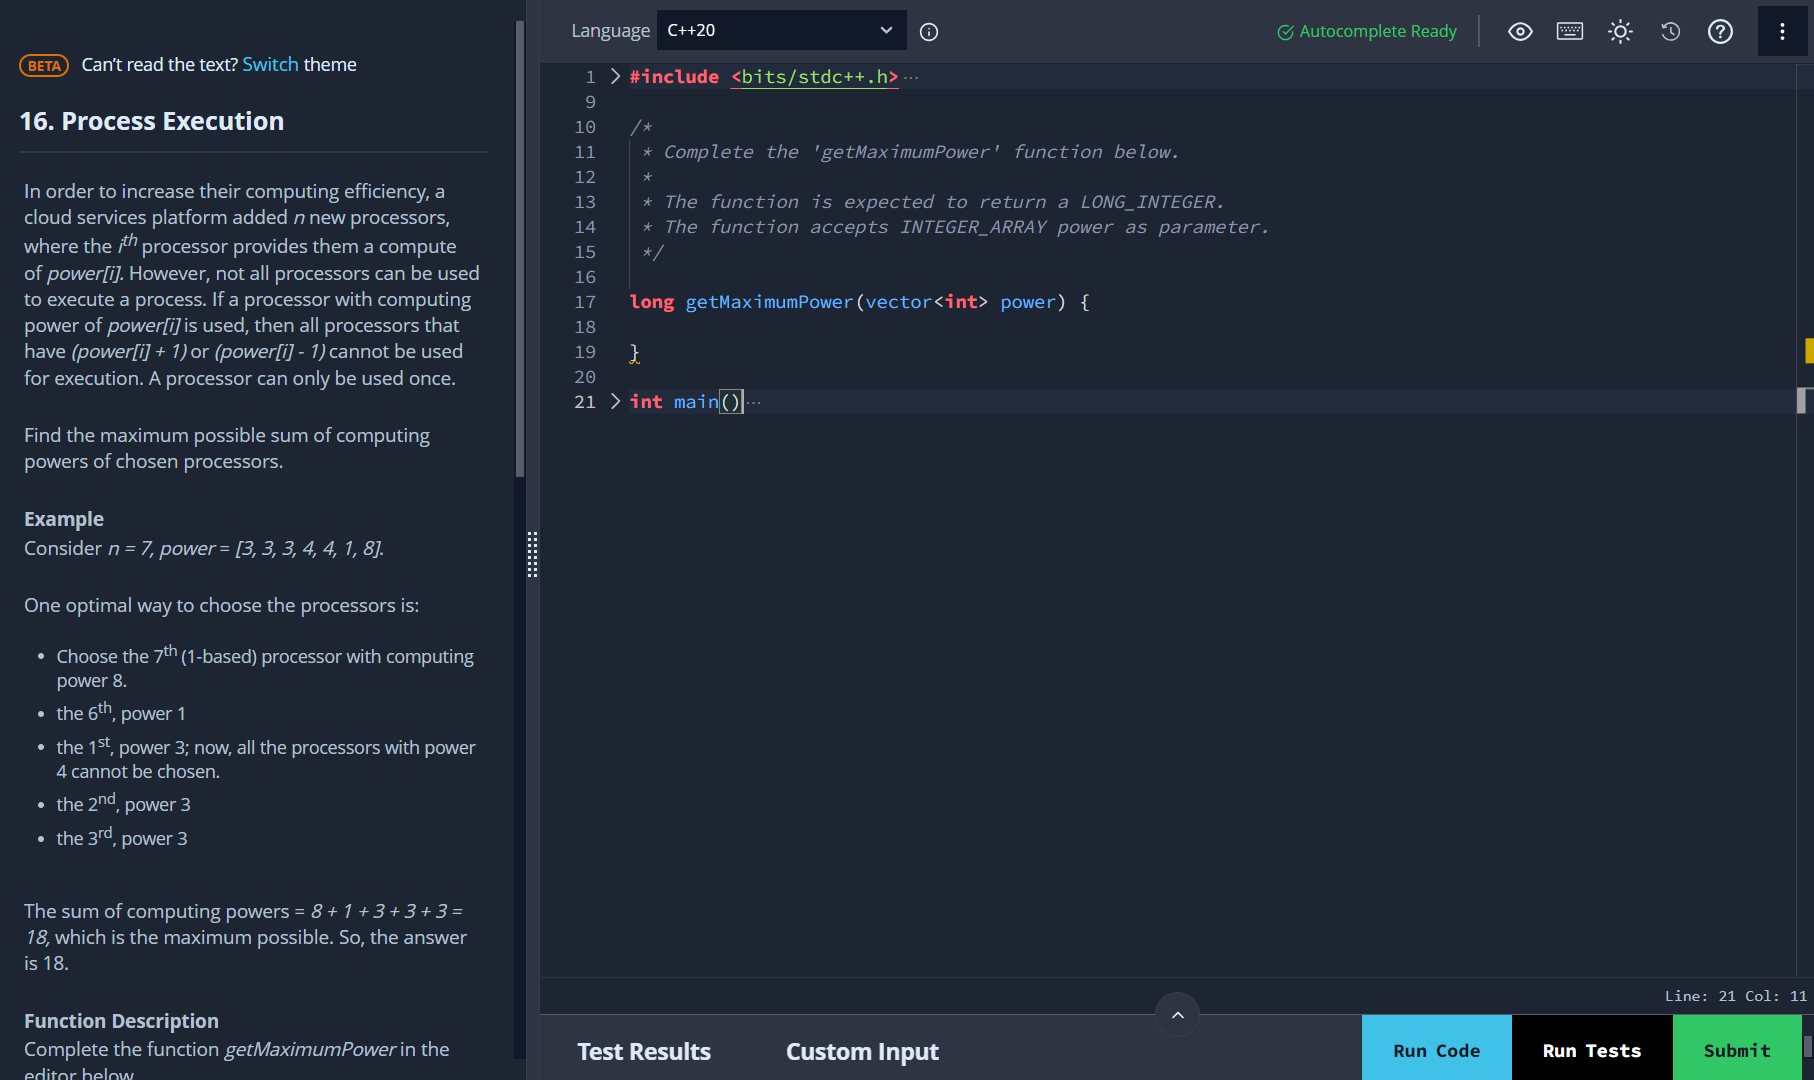The width and height of the screenshot is (1814, 1080).
Task: Click the Autocomplete Ready status indicator
Action: [x=1367, y=32]
